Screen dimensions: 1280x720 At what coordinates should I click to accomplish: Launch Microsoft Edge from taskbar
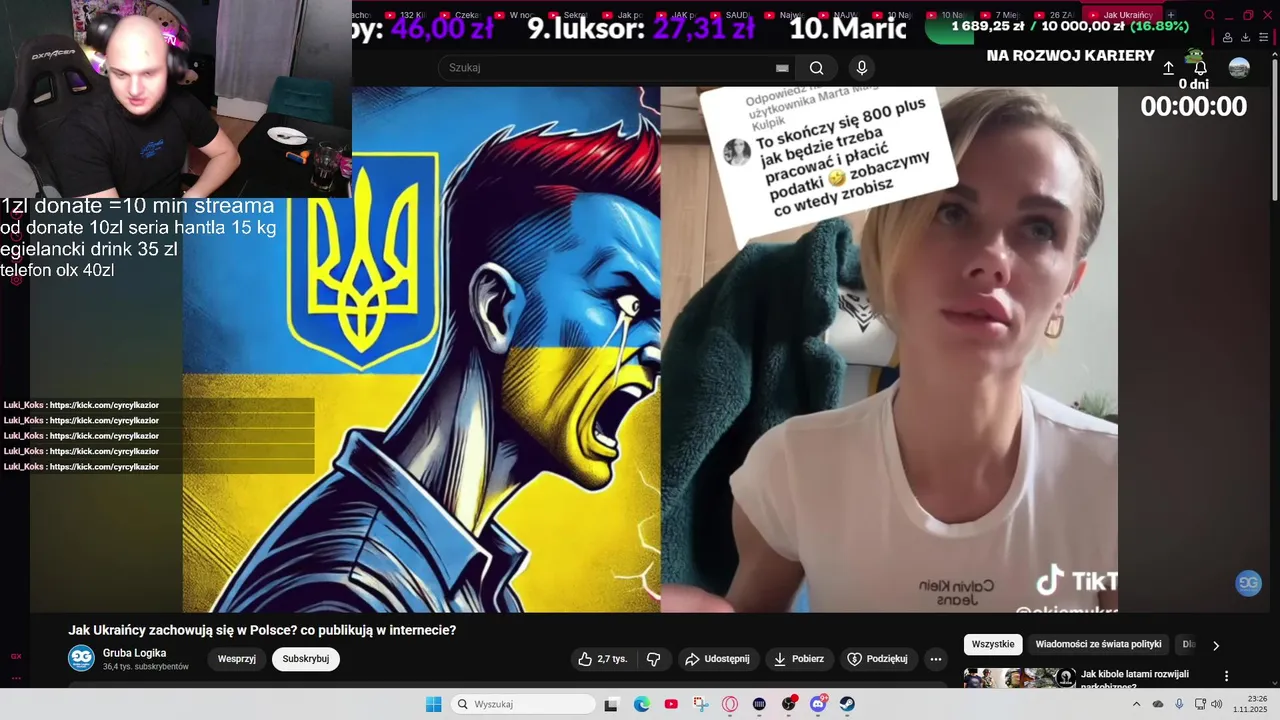tap(642, 704)
